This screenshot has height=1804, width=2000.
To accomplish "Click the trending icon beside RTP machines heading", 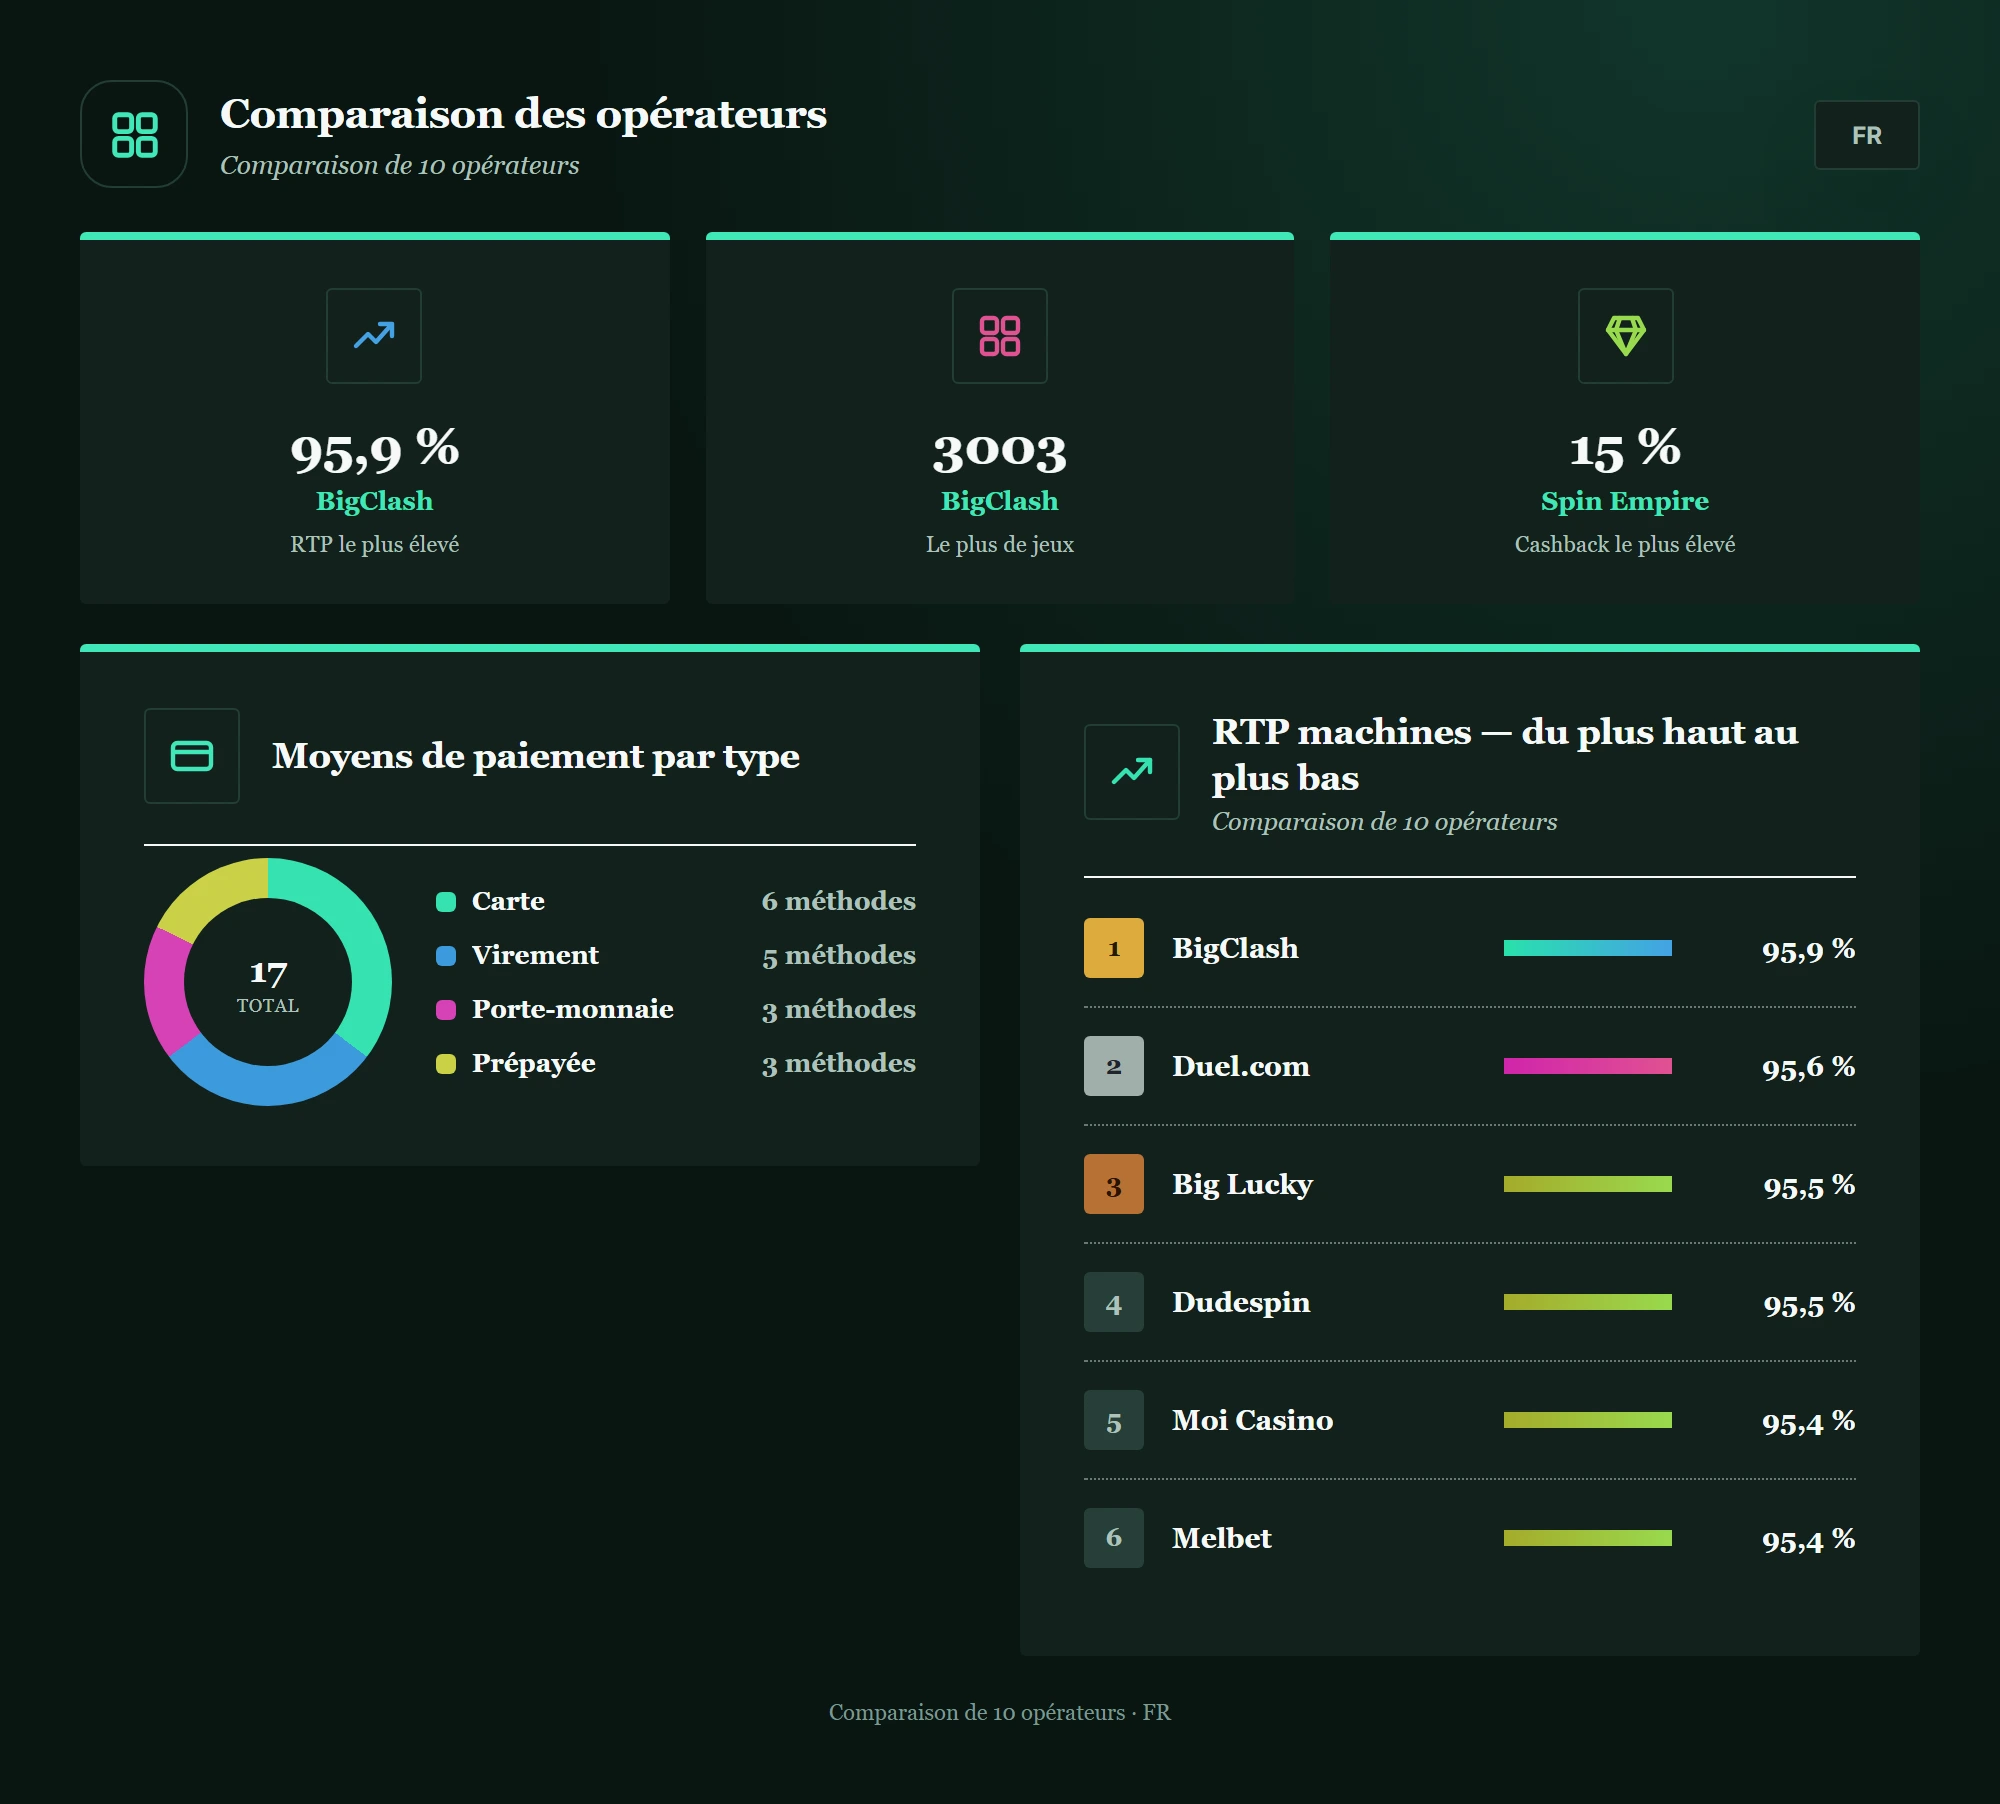I will click(x=1132, y=772).
